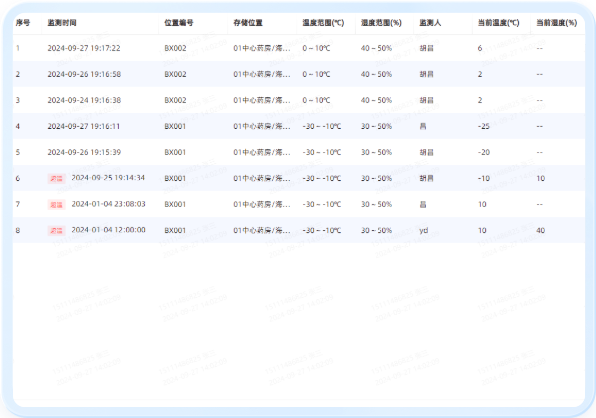Click the 温度范围(℃) column header
The image size is (596, 418).
[x=323, y=23]
